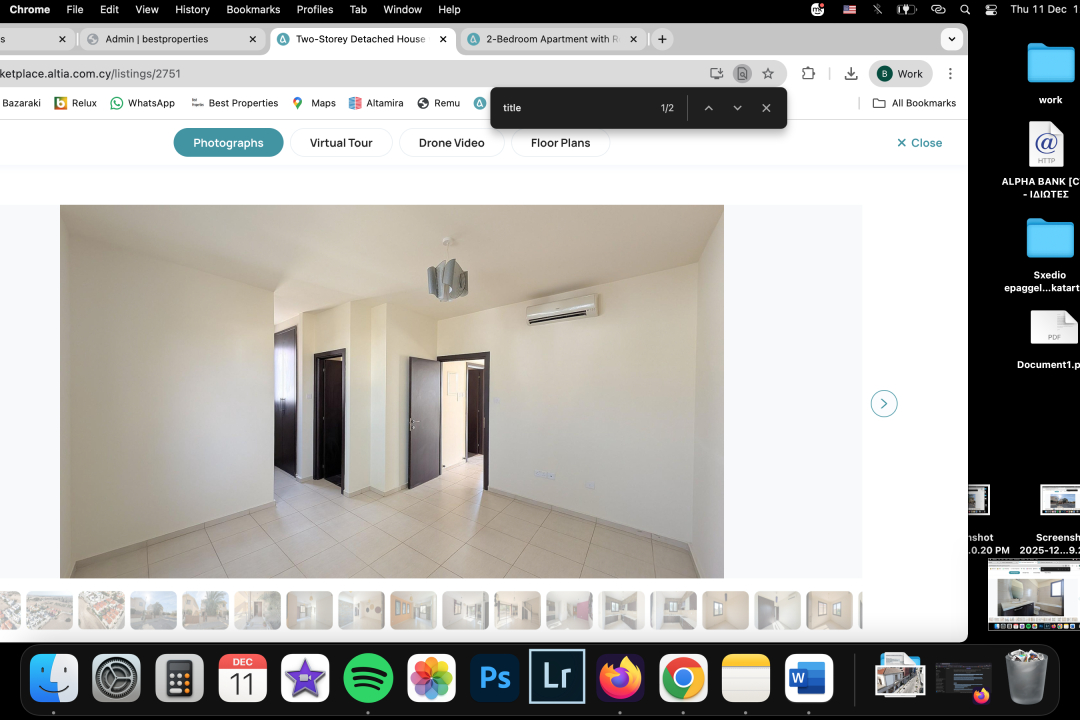
Task: Close the photo gallery via Close link
Action: click(918, 142)
